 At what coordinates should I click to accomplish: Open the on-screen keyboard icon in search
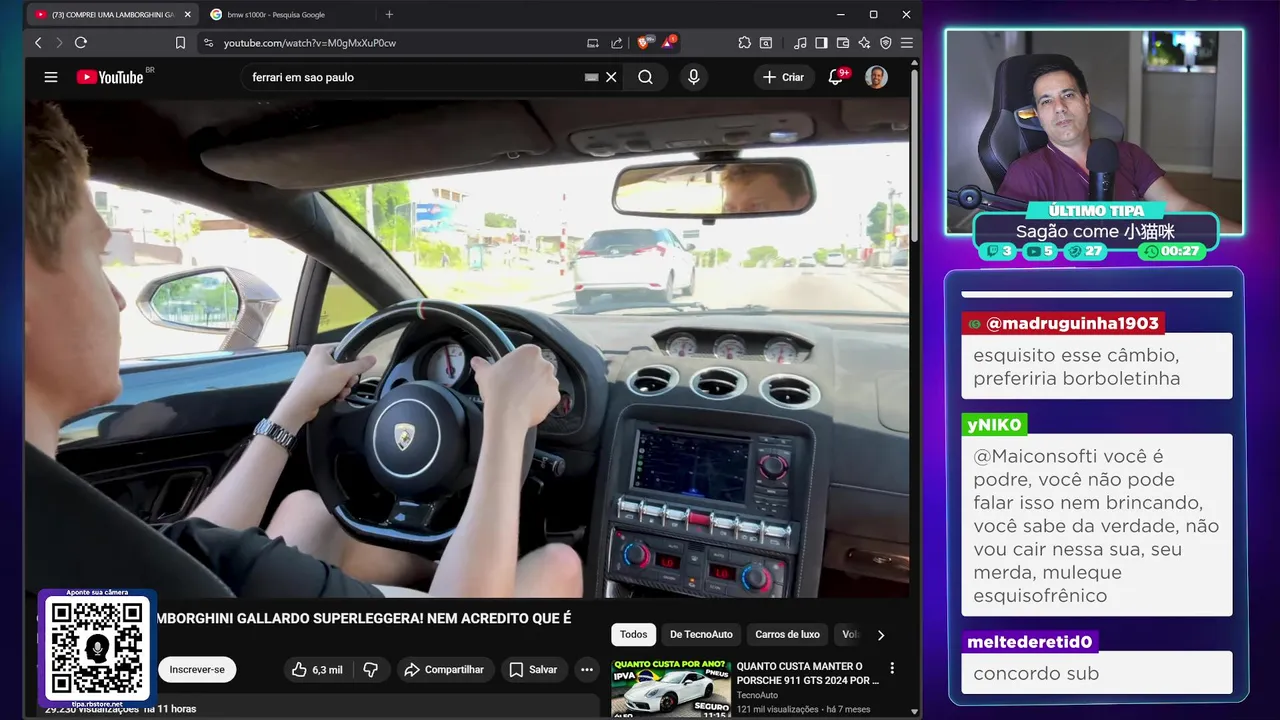592,77
